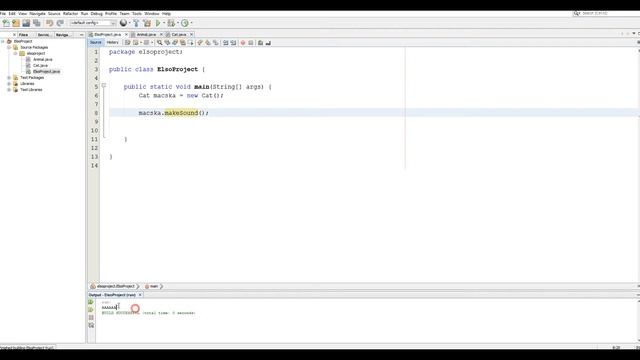Click the main breadcrumb item
This screenshot has height=360, width=640.
(152, 286)
